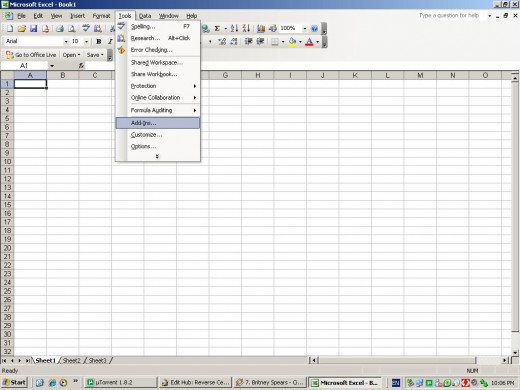Click the horizontal scrollbar right arrow

[505, 360]
